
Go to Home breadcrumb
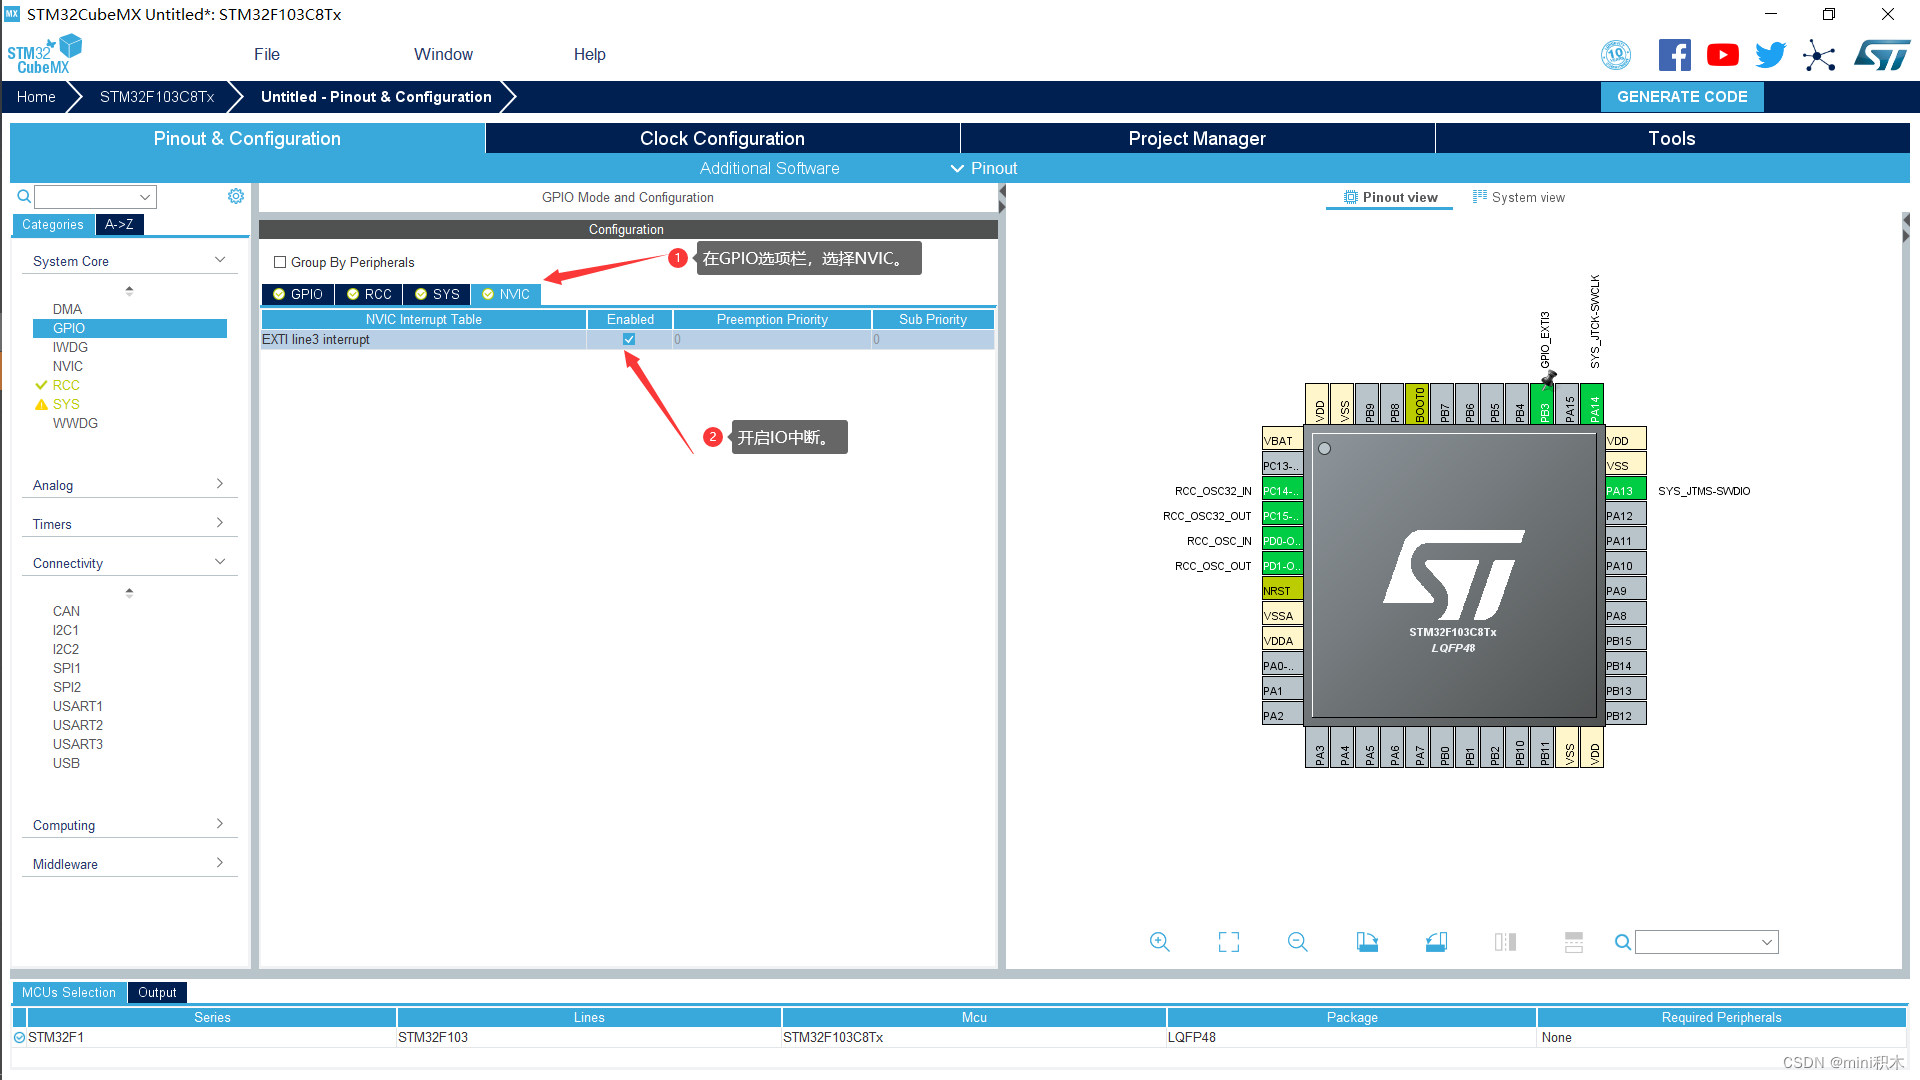pos(36,97)
